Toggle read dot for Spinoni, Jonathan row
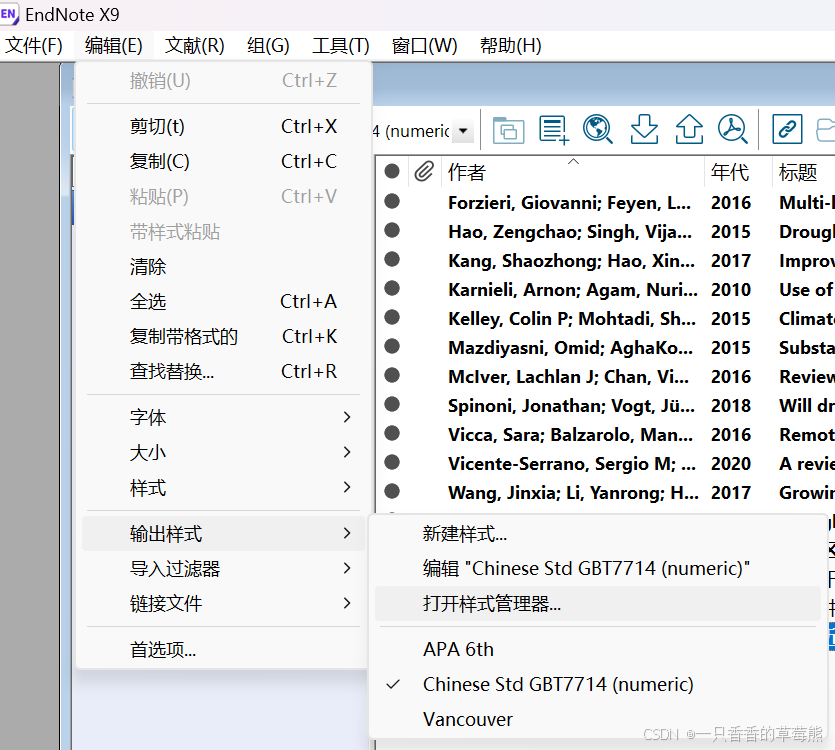Screen dimensions: 835x750 point(392,404)
